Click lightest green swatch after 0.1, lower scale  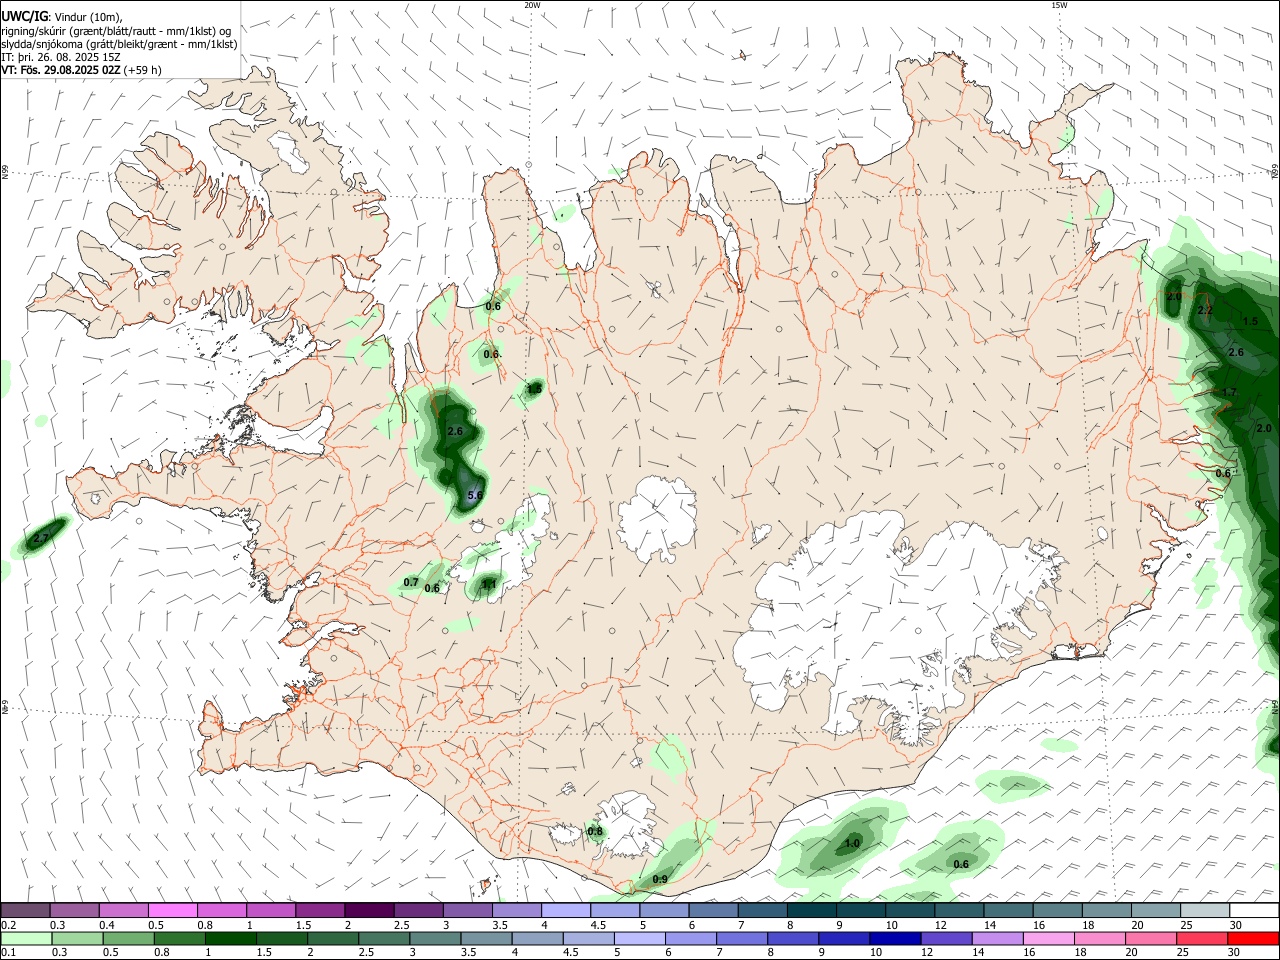[25, 938]
